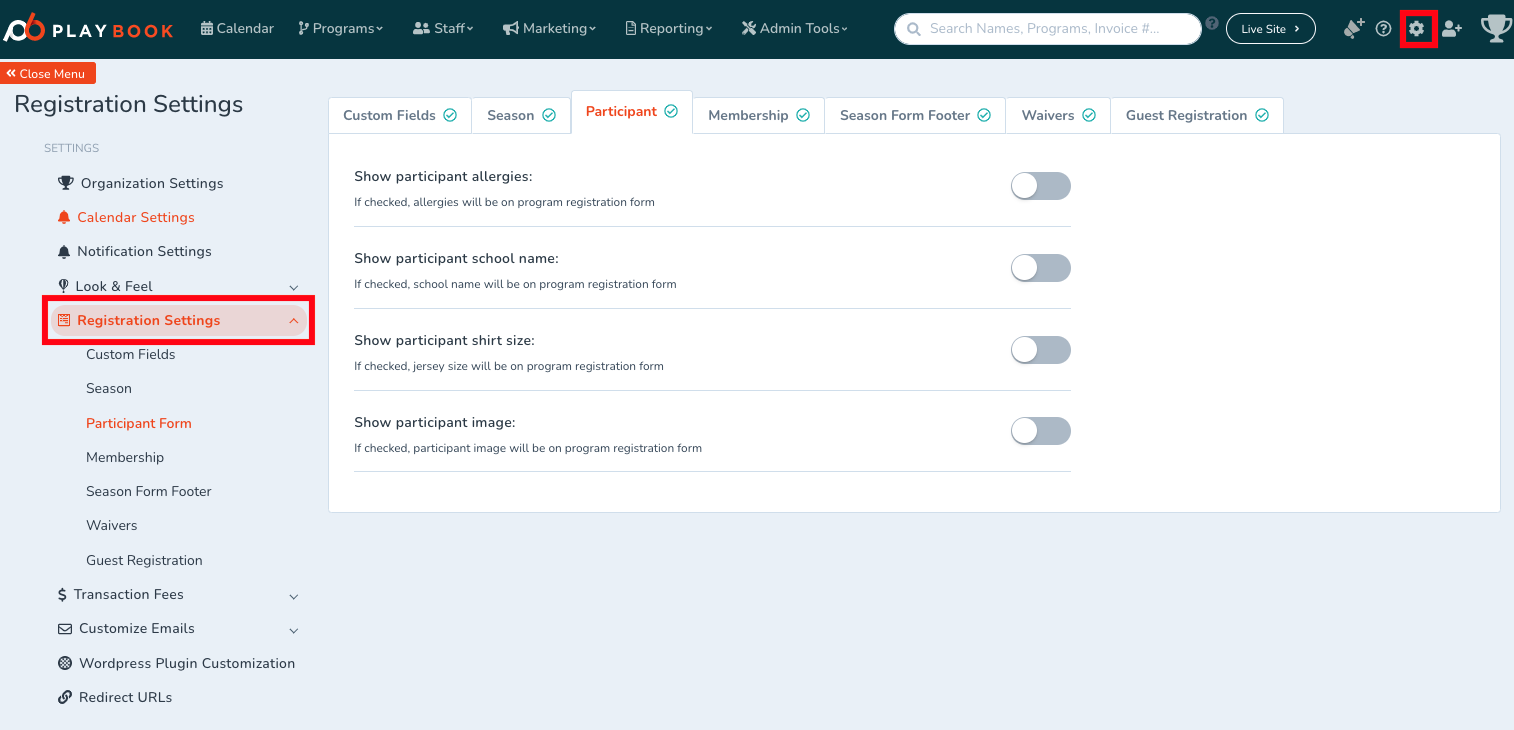Viewport: 1514px width, 730px height.
Task: Click link icon beside Redirect URLs
Action: [x=65, y=697]
